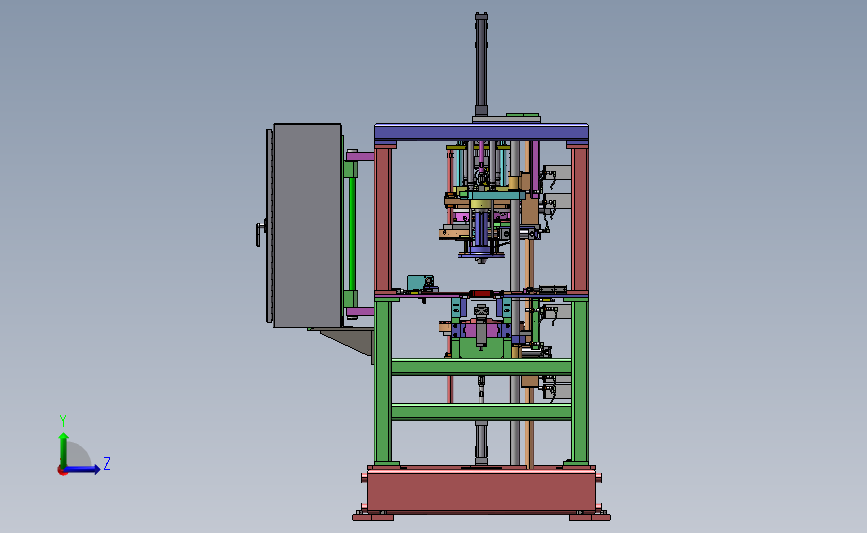Screen dimensions: 867x533
Task: Click the Y label on the triad
Action: pyautogui.click(x=63, y=421)
